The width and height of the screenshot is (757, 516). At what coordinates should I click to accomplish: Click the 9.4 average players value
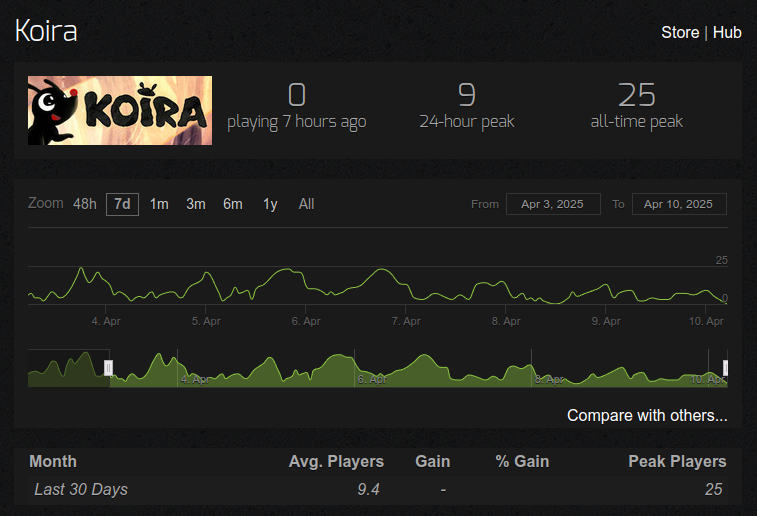point(368,489)
